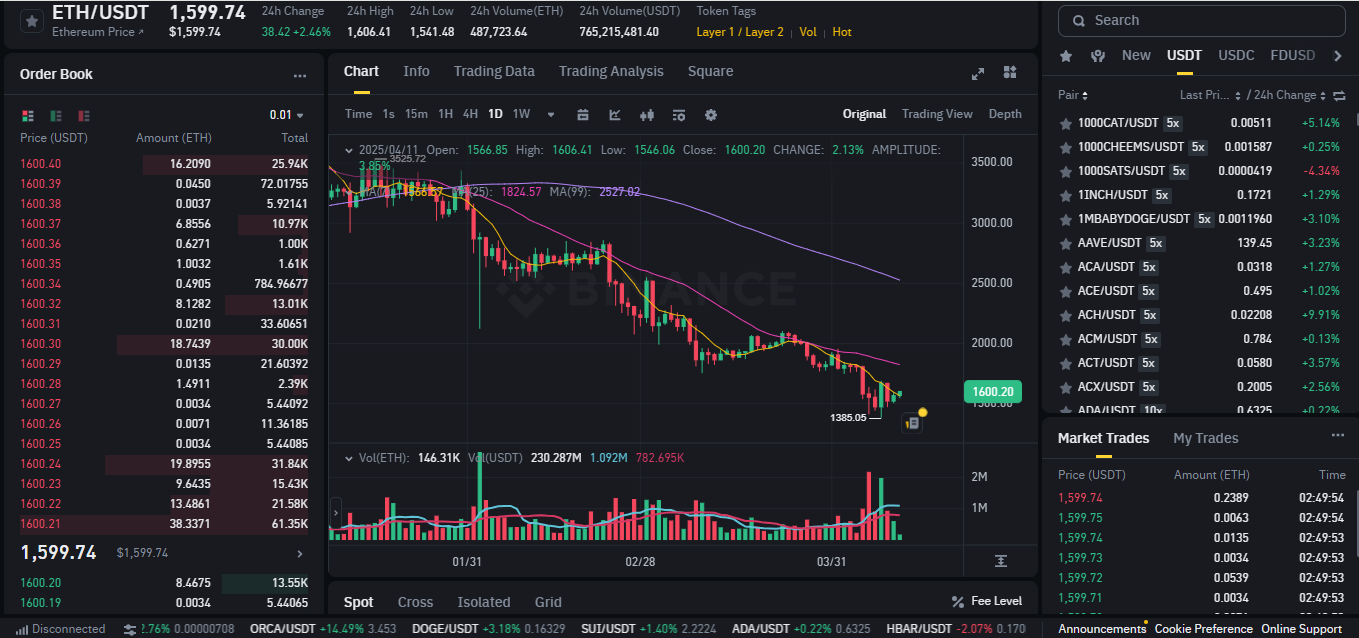Add ETH/USDT to favorites with the star
This screenshot has height=638, width=1359.
point(31,20)
